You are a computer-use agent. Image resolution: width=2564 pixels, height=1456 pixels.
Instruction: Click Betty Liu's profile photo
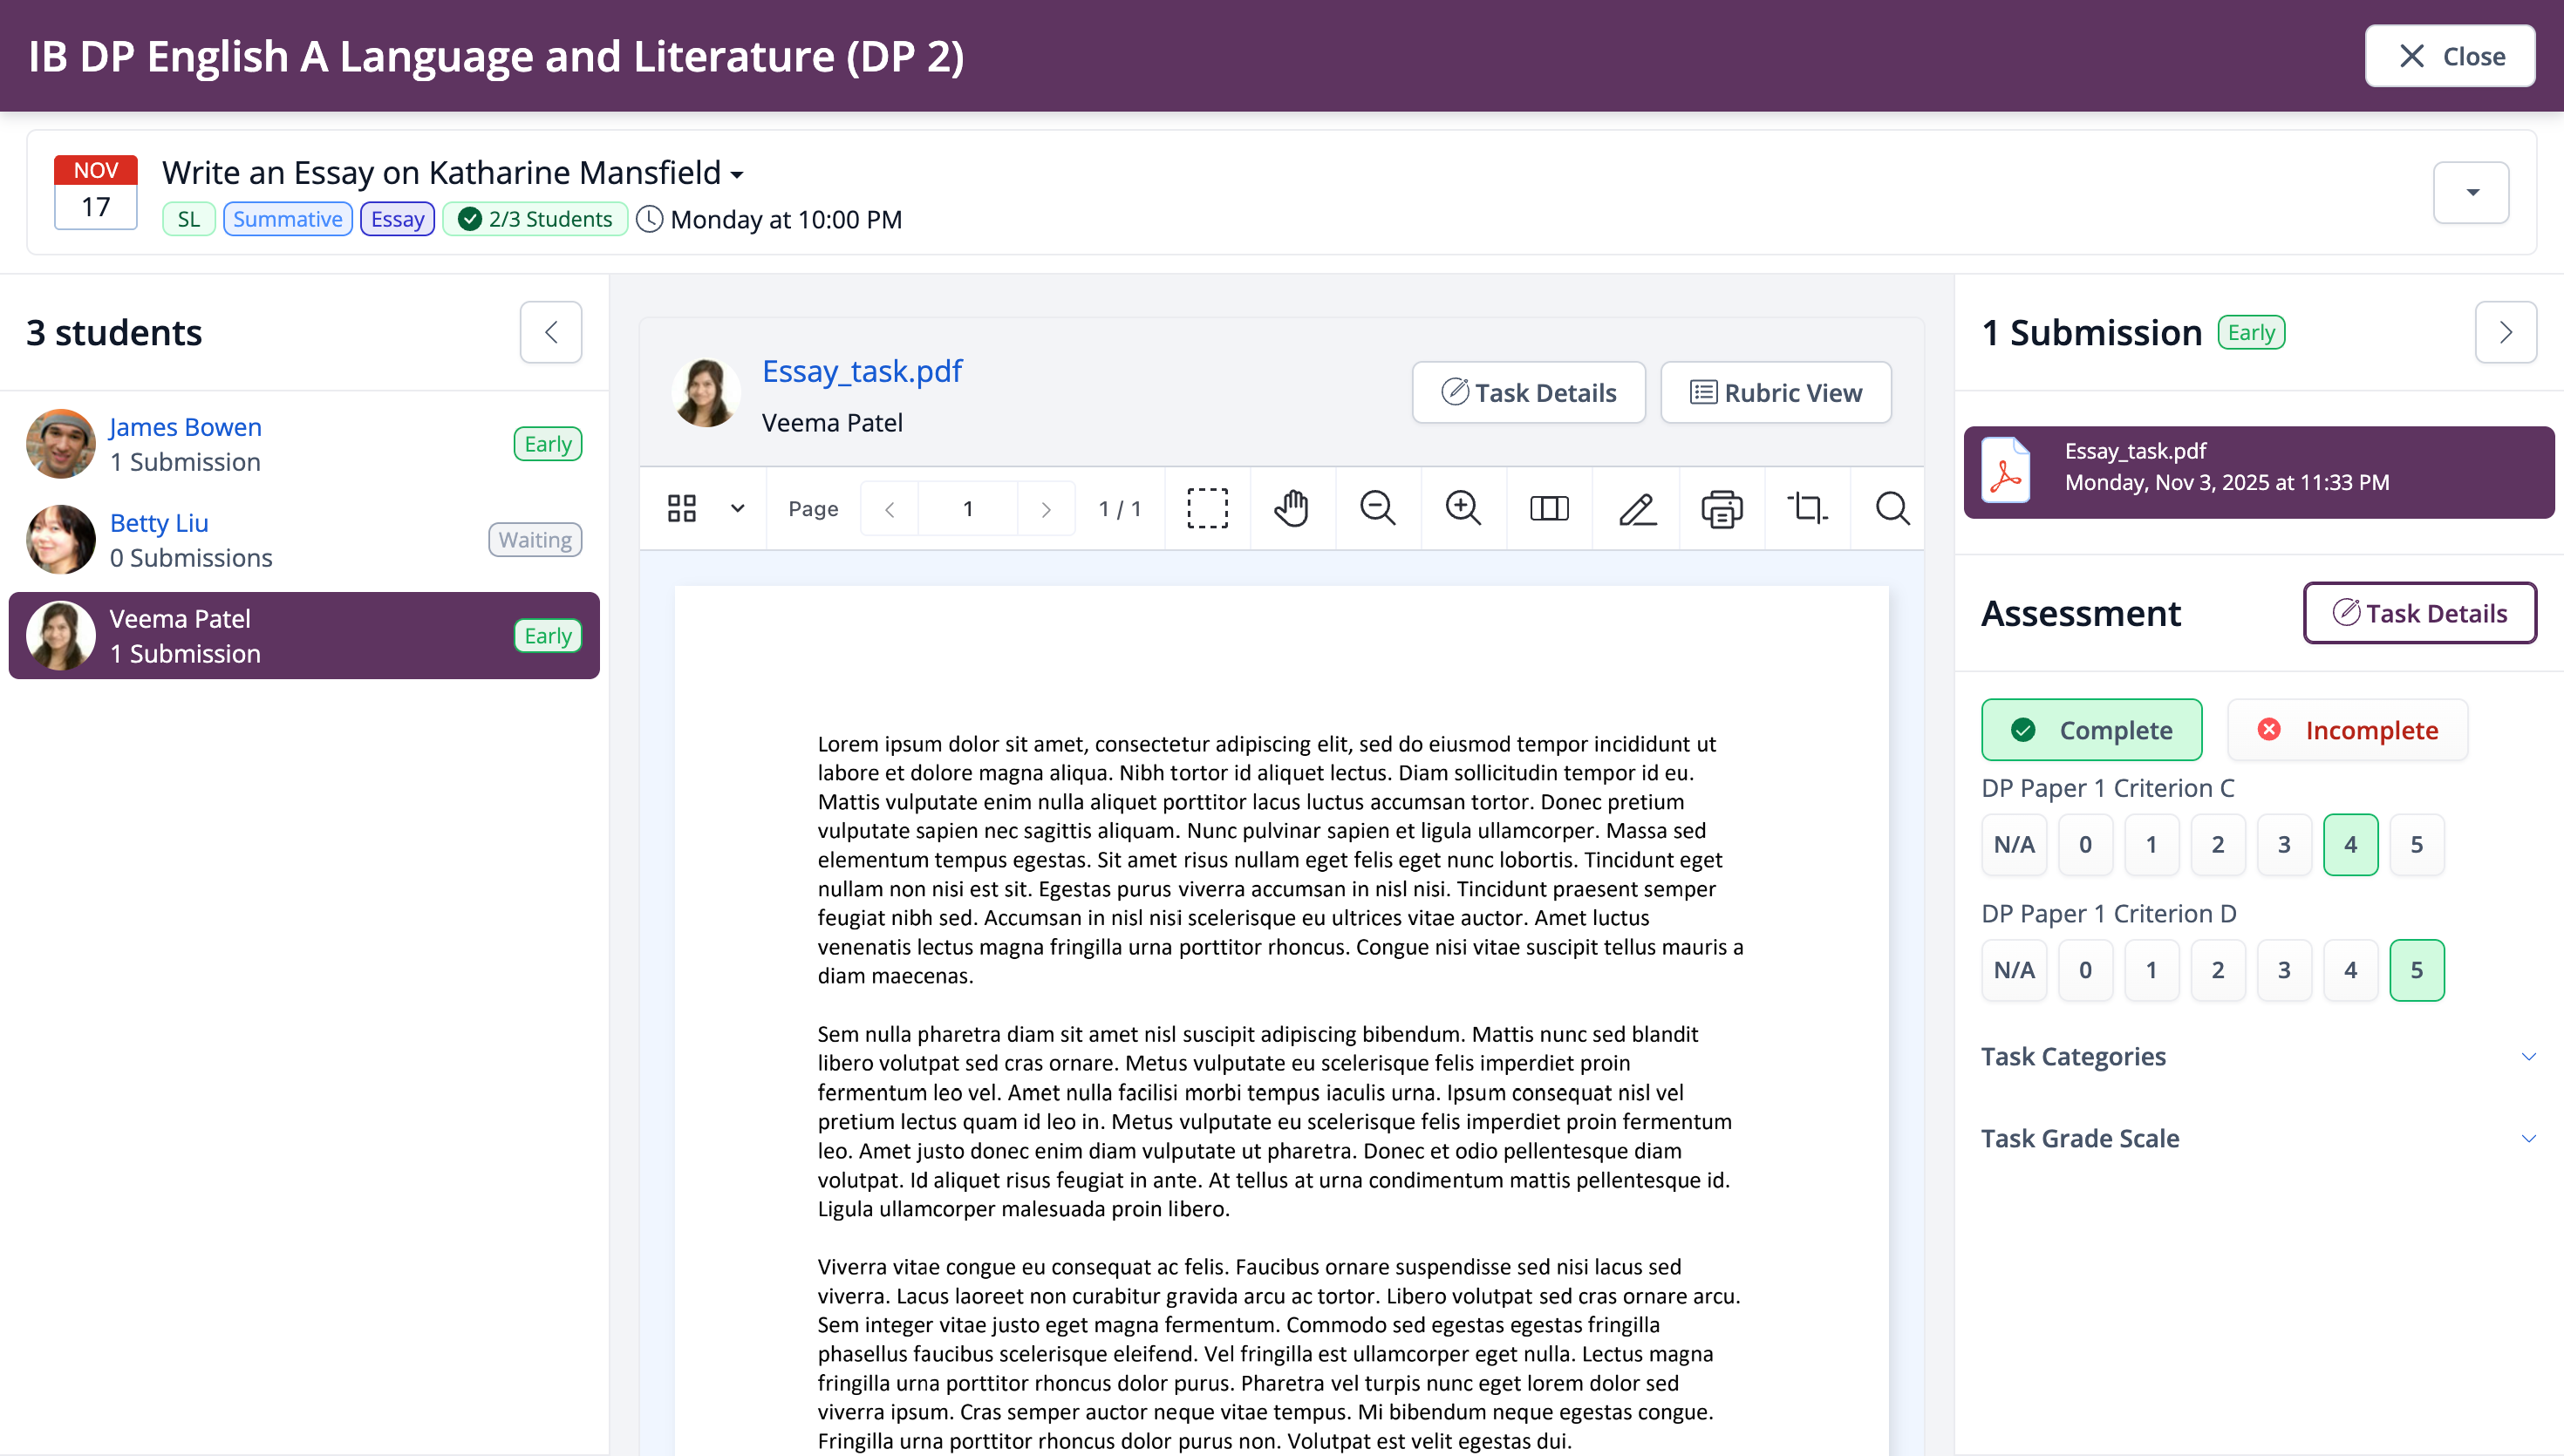pyautogui.click(x=61, y=540)
